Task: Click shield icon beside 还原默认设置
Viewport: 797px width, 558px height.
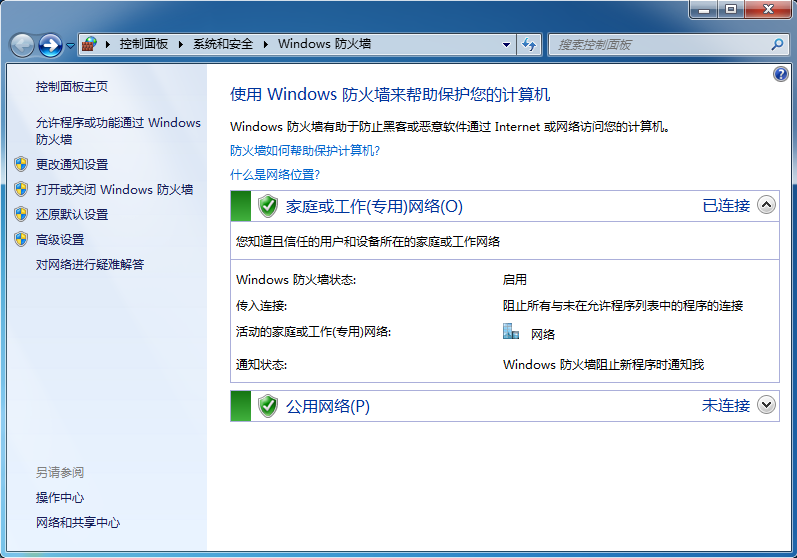Action: tap(21, 214)
